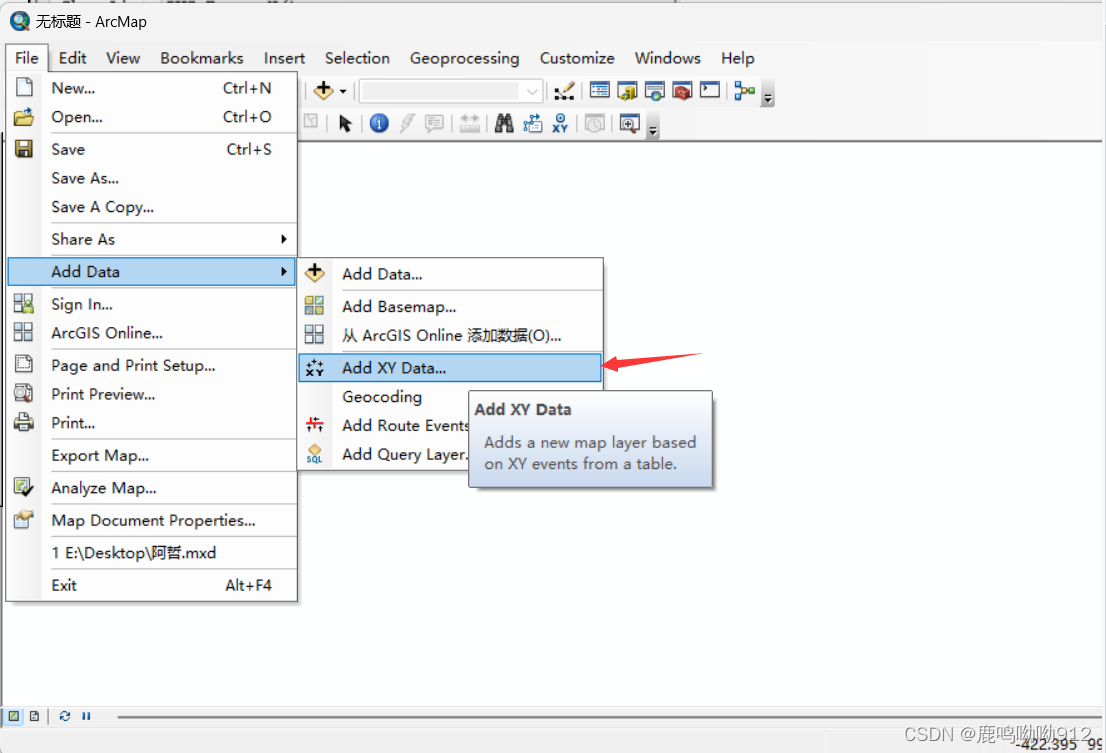Viewport: 1106px width, 753px height.
Task: Open the Windows menu
Action: [x=667, y=58]
